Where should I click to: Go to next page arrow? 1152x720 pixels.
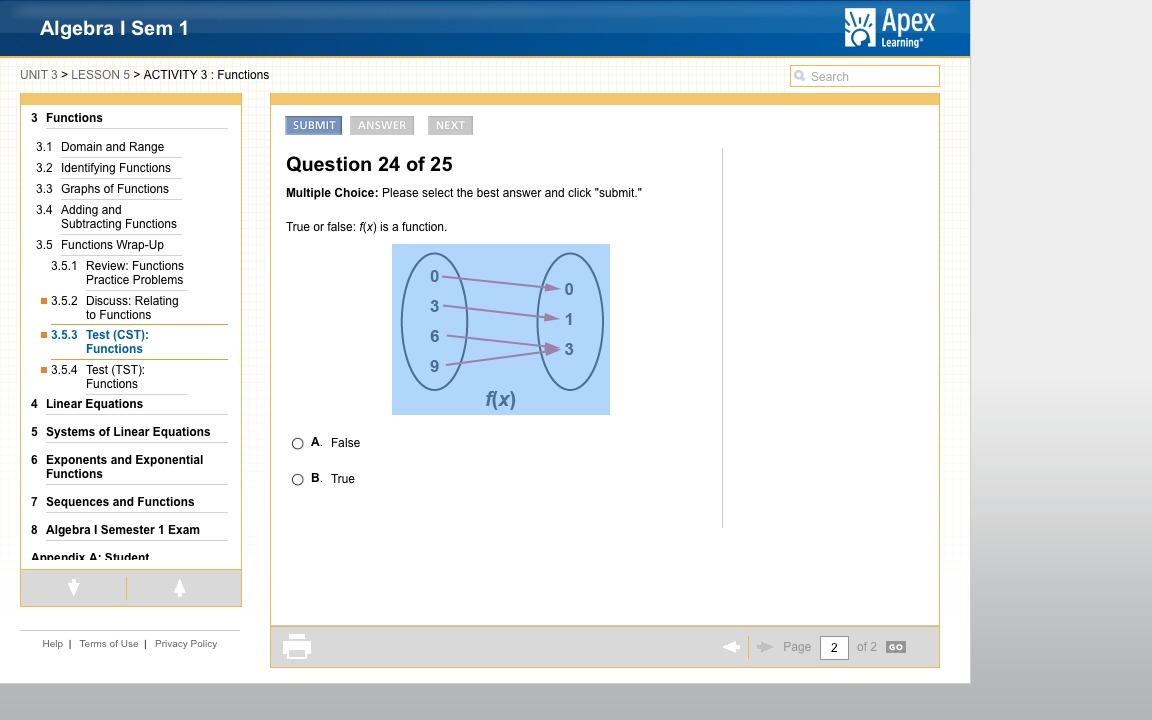(x=765, y=647)
